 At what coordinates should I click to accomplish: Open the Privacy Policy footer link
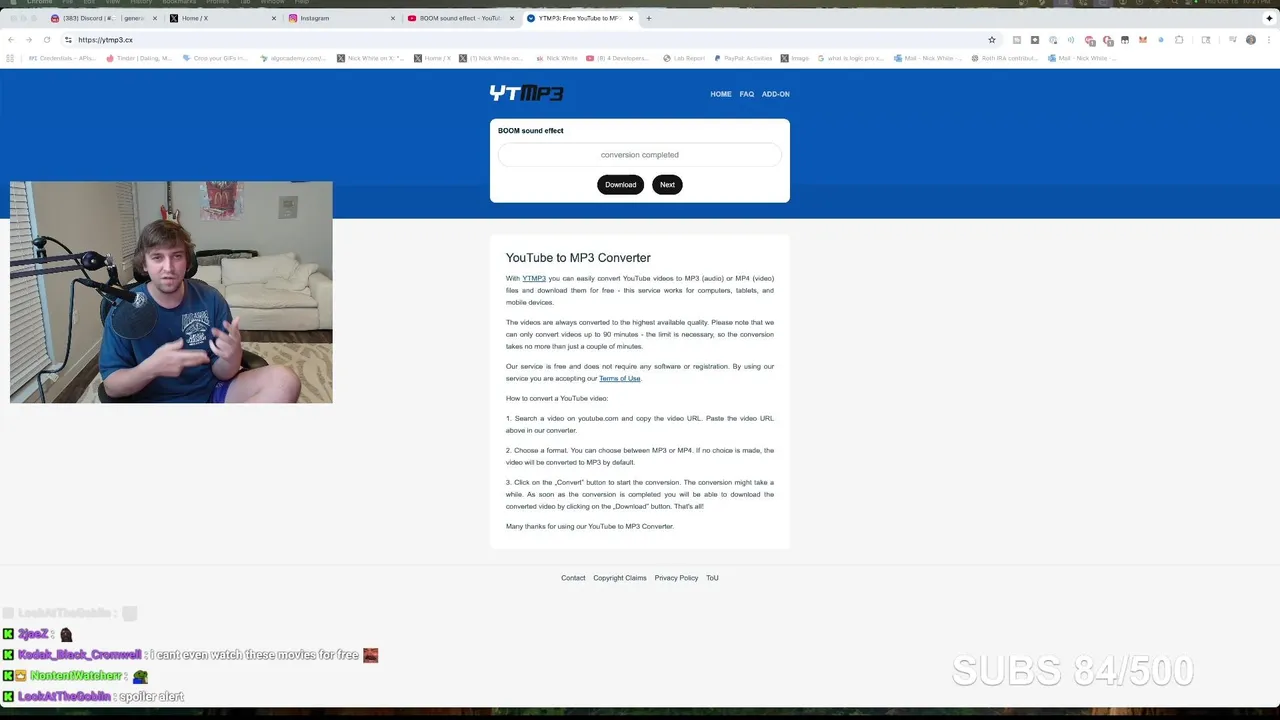[676, 578]
